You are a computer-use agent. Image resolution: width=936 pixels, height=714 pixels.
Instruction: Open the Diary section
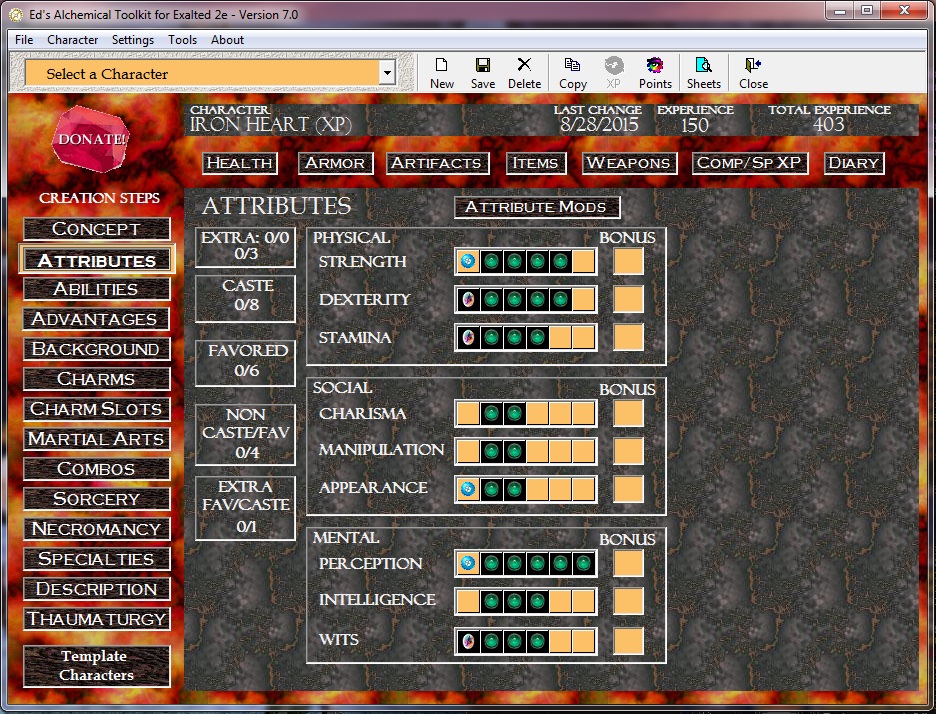(x=854, y=163)
